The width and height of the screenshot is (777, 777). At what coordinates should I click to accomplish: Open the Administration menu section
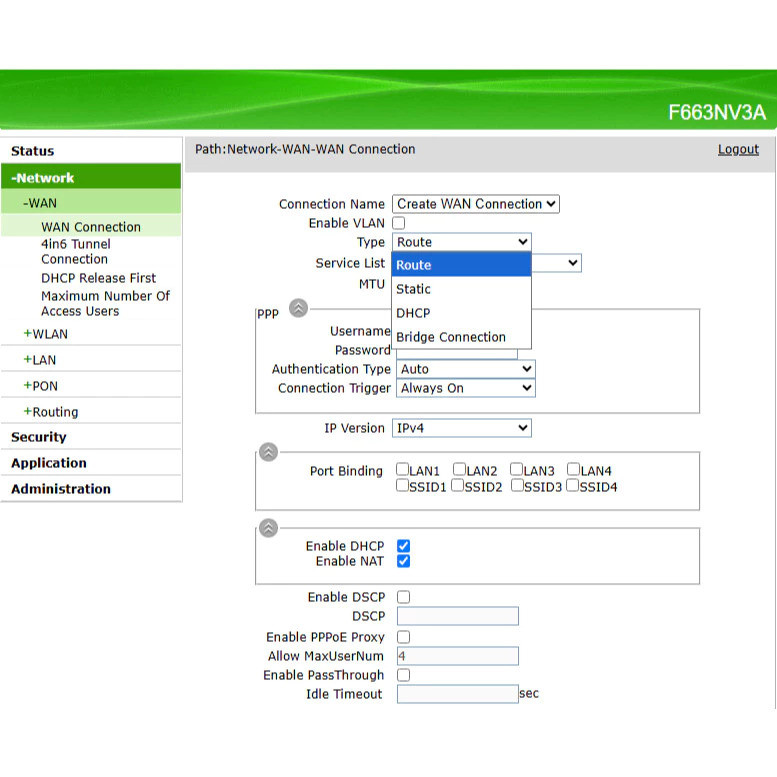pos(61,489)
